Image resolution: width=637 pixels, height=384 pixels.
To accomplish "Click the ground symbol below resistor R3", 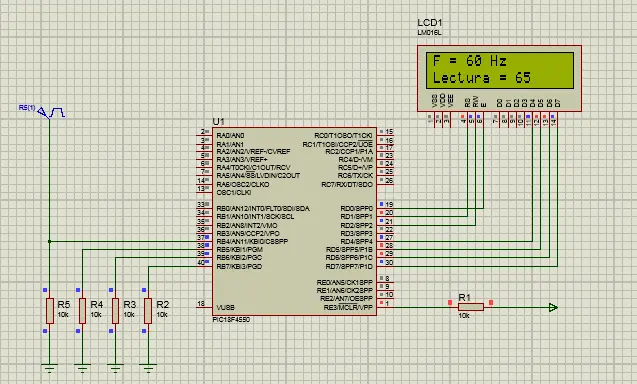I will pyautogui.click(x=115, y=369).
